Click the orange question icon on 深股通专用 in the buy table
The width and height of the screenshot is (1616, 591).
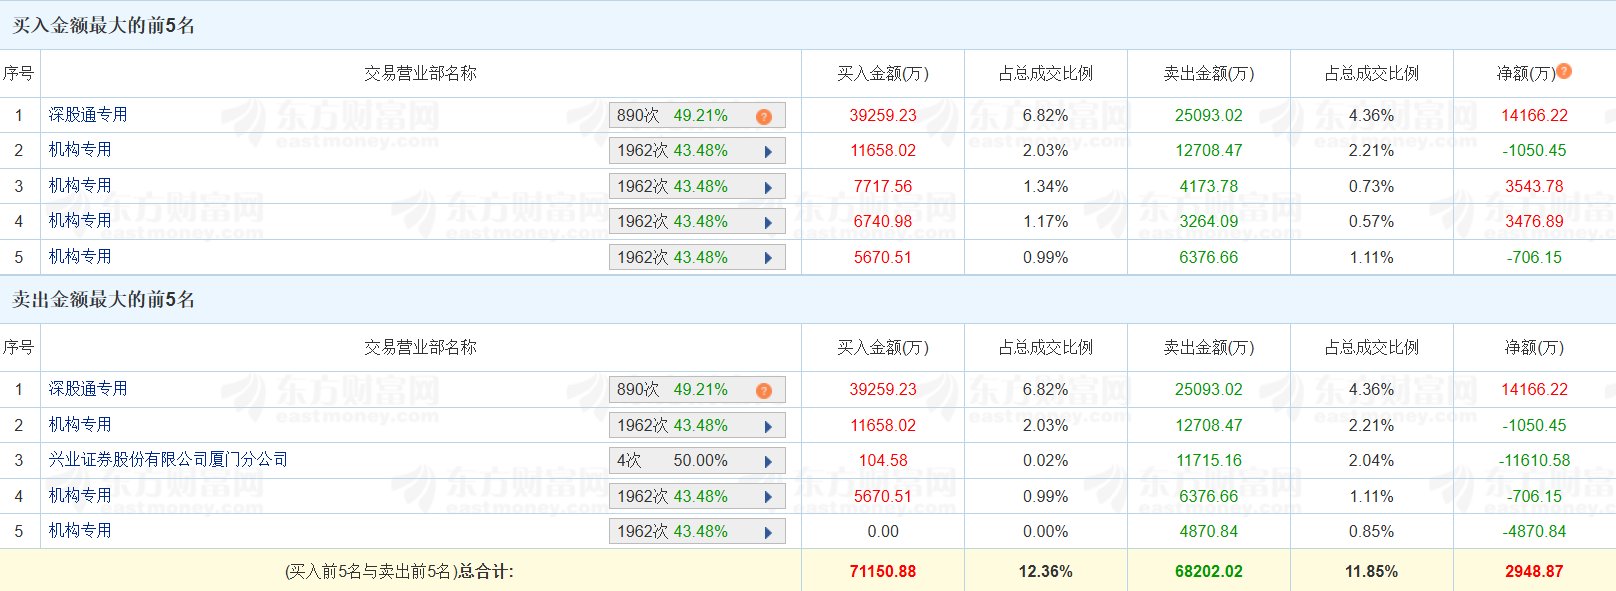click(764, 116)
